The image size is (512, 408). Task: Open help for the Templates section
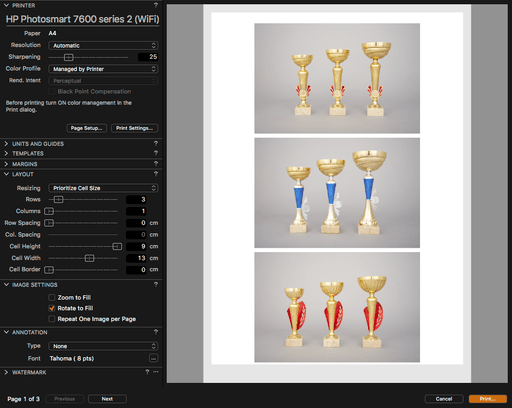tap(156, 153)
